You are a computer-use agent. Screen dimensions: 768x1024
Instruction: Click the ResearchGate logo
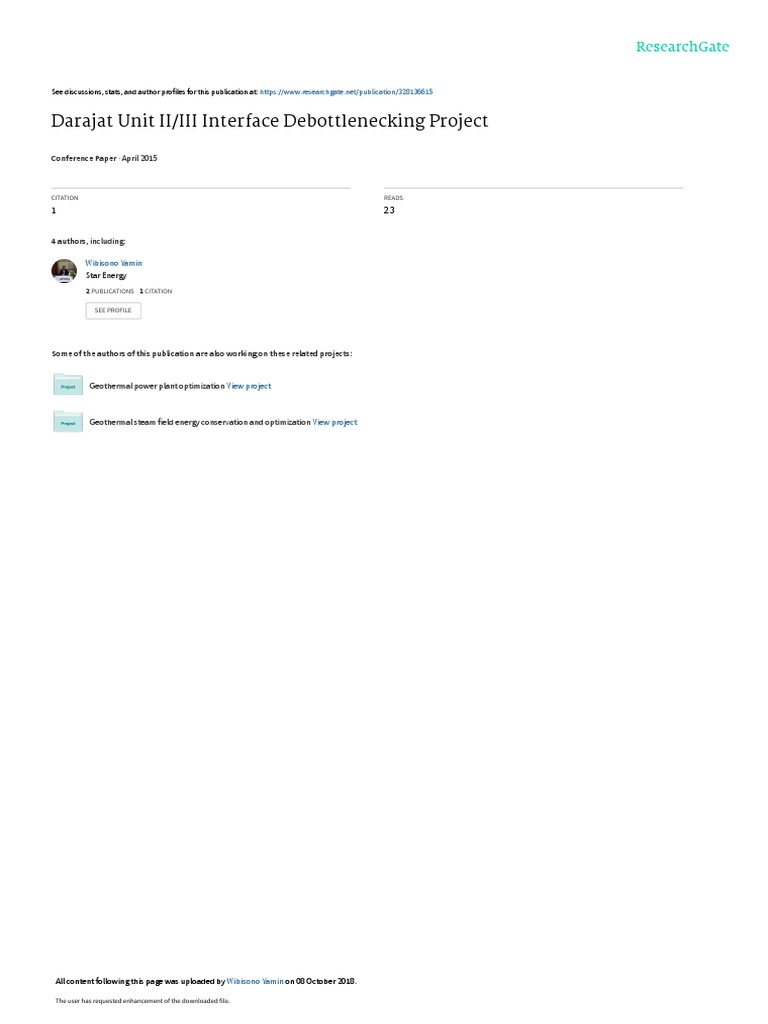click(x=682, y=46)
